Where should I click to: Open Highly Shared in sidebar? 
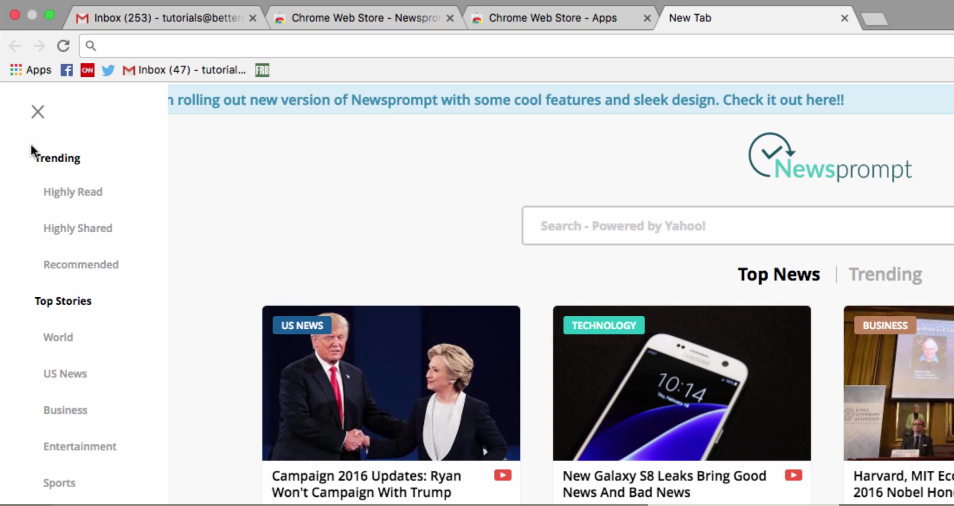pyautogui.click(x=77, y=229)
